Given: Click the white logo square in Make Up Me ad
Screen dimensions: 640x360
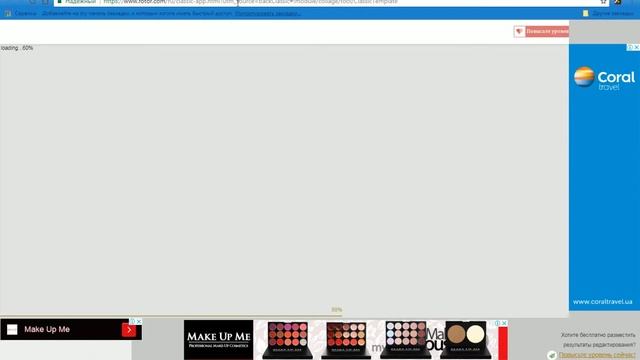Looking at the screenshot, I should (12, 329).
